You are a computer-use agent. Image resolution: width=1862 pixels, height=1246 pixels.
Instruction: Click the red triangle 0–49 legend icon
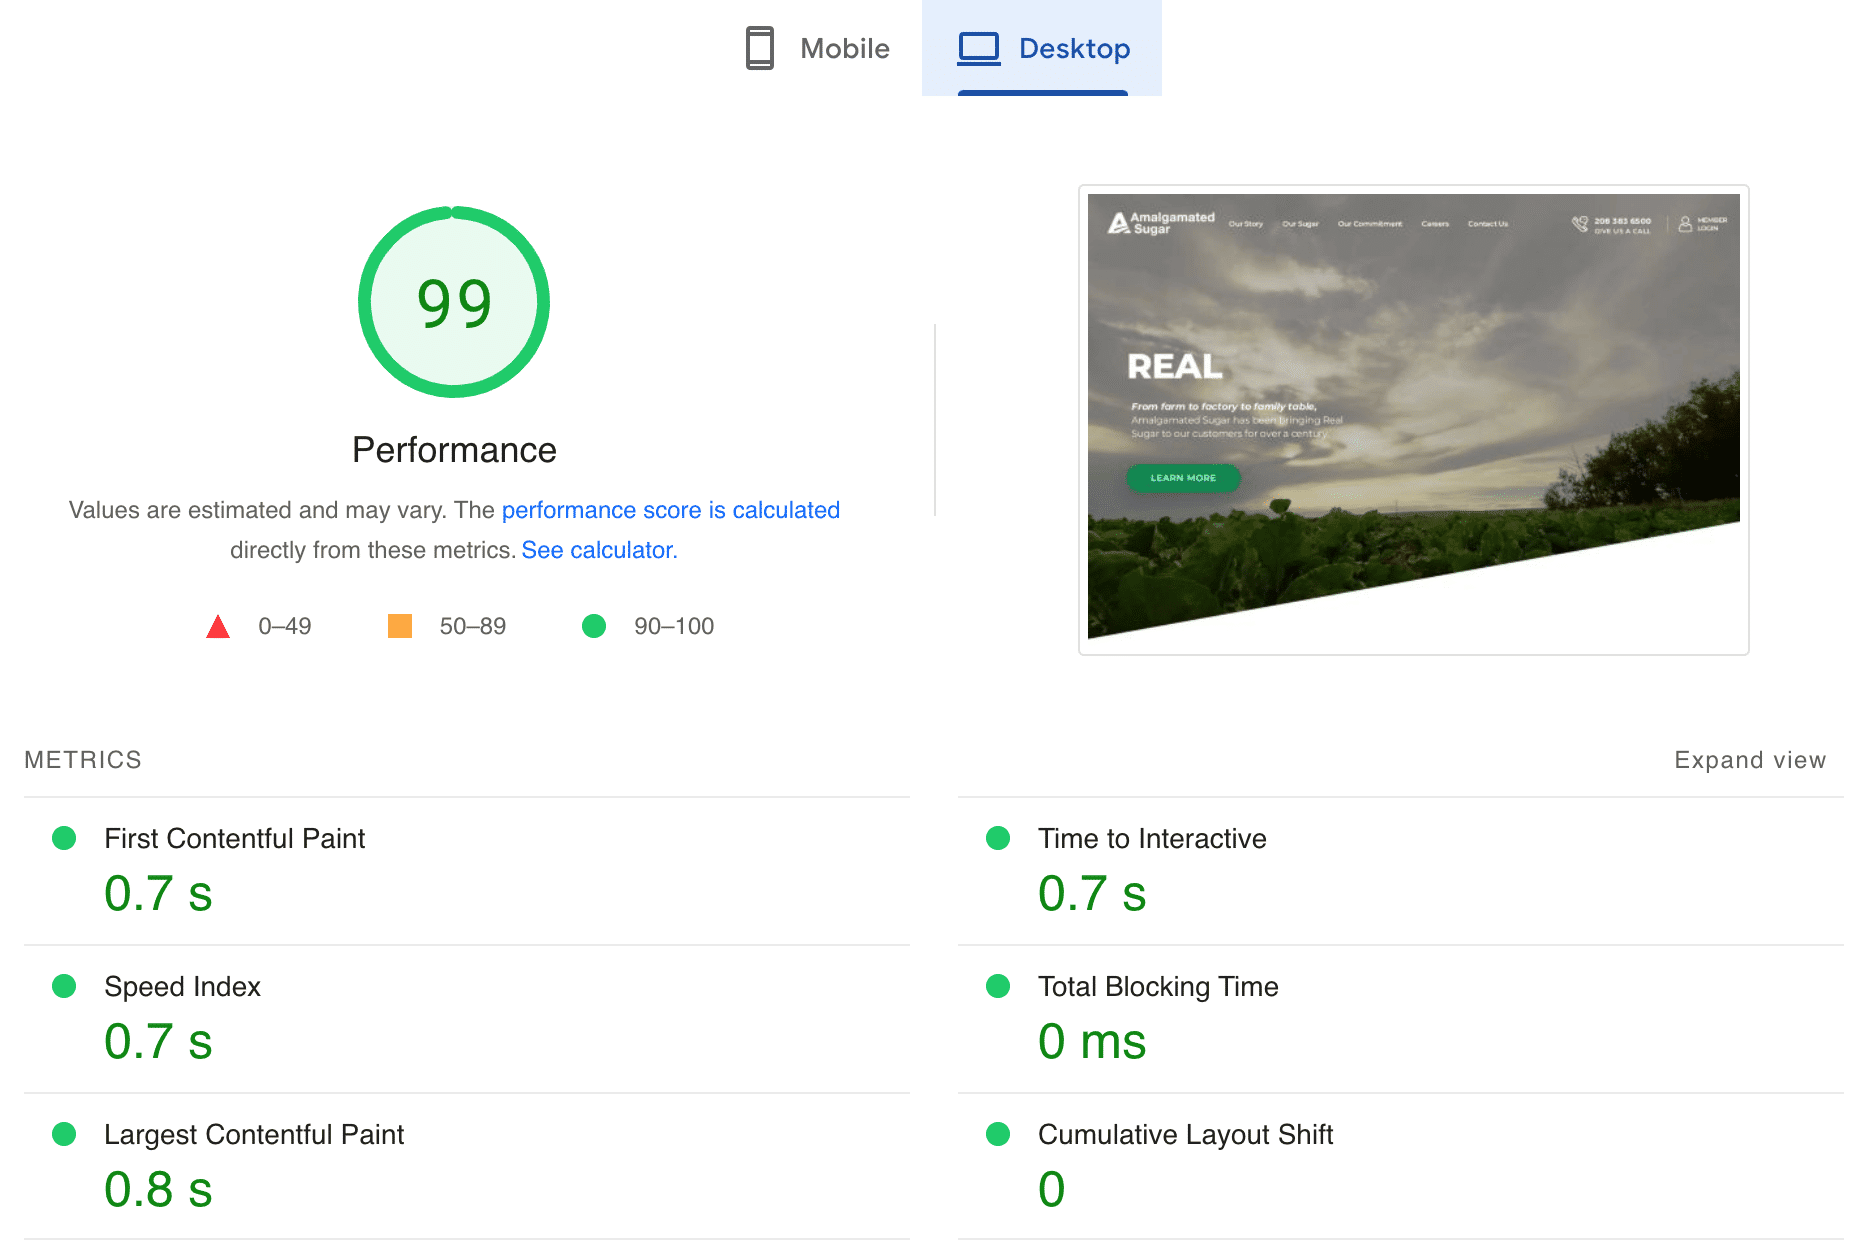point(217,626)
